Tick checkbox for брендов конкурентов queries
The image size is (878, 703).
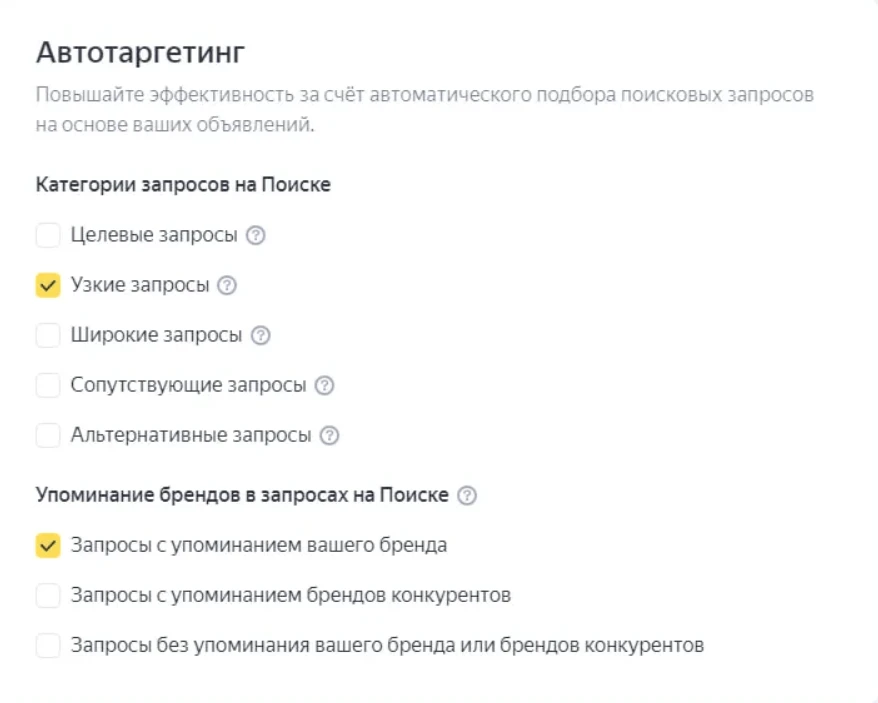48,595
